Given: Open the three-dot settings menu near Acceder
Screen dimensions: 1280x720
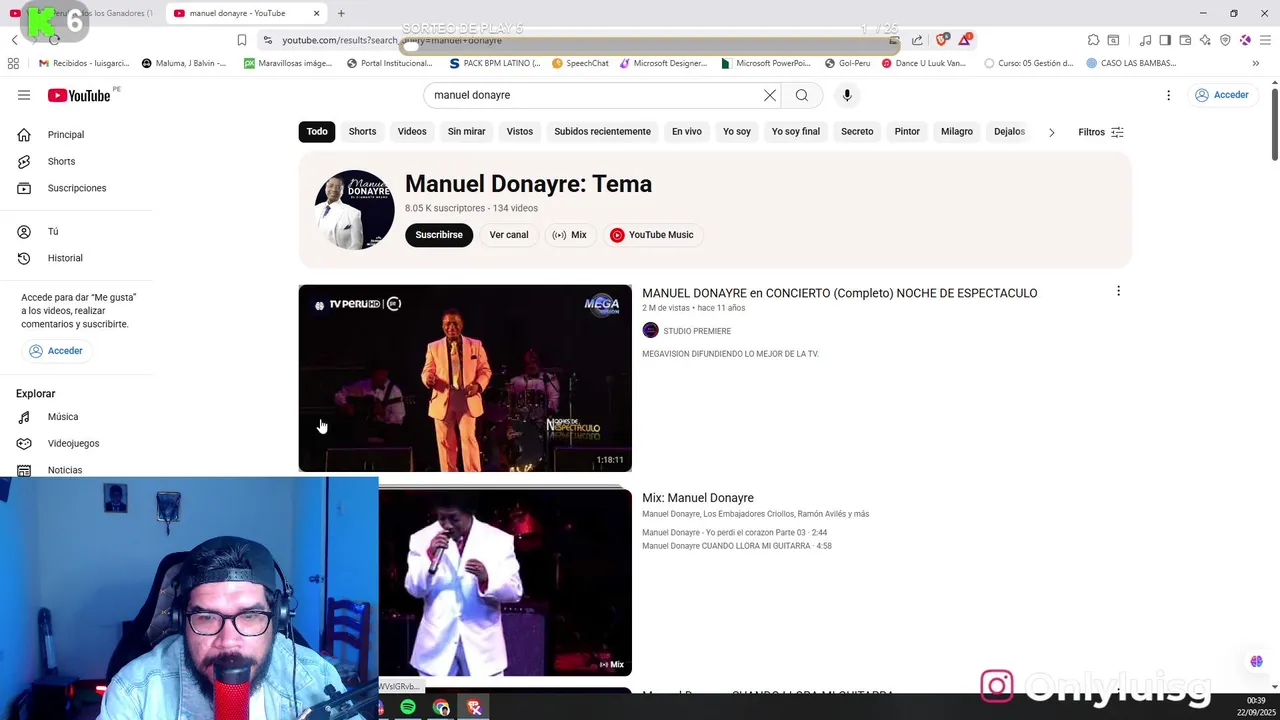Looking at the screenshot, I should coord(1168,95).
